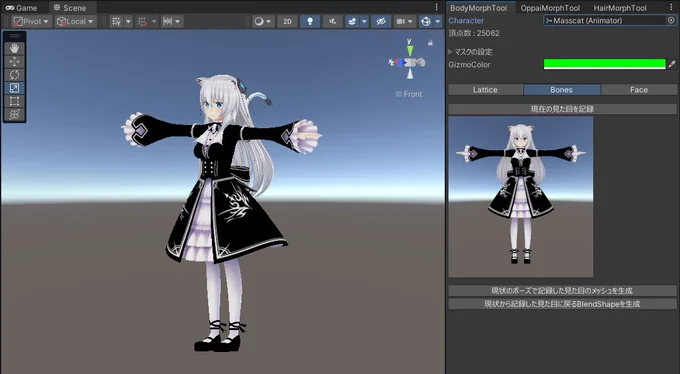Toggle scene visibility crossed-eye button
680x374 pixels.
pos(381,21)
